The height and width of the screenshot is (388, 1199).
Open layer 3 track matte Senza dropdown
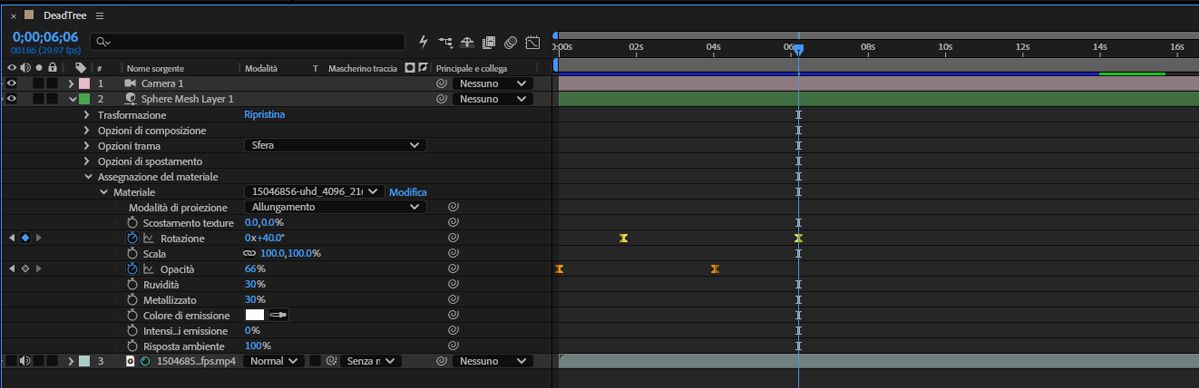click(x=370, y=361)
